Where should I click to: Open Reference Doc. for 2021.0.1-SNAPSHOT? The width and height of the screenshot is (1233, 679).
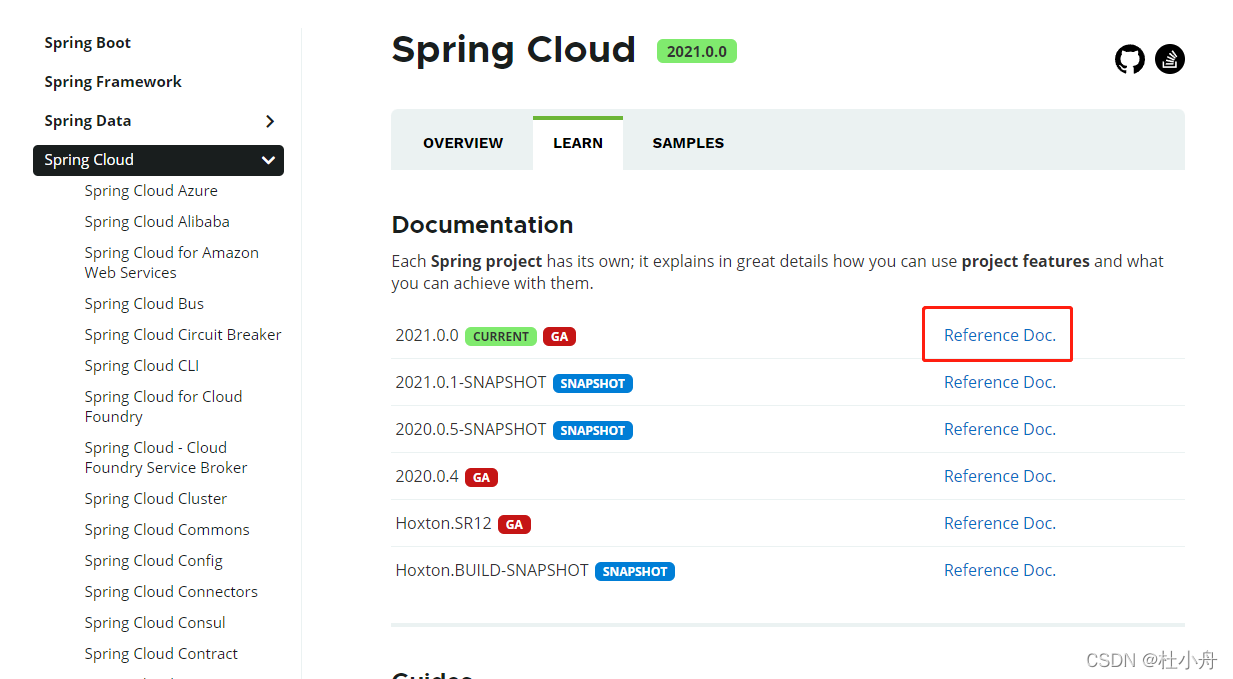1000,382
